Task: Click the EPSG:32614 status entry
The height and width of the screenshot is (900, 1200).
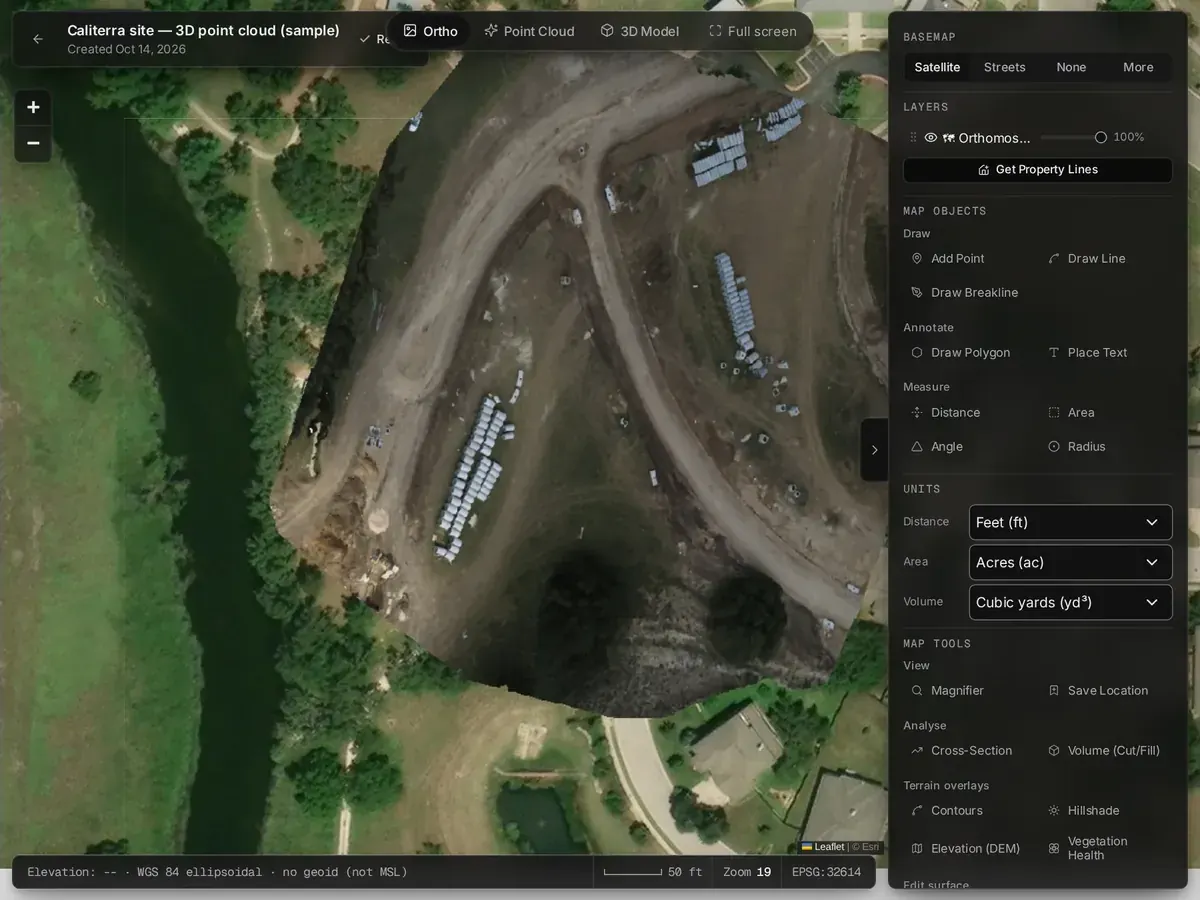Action: [826, 872]
